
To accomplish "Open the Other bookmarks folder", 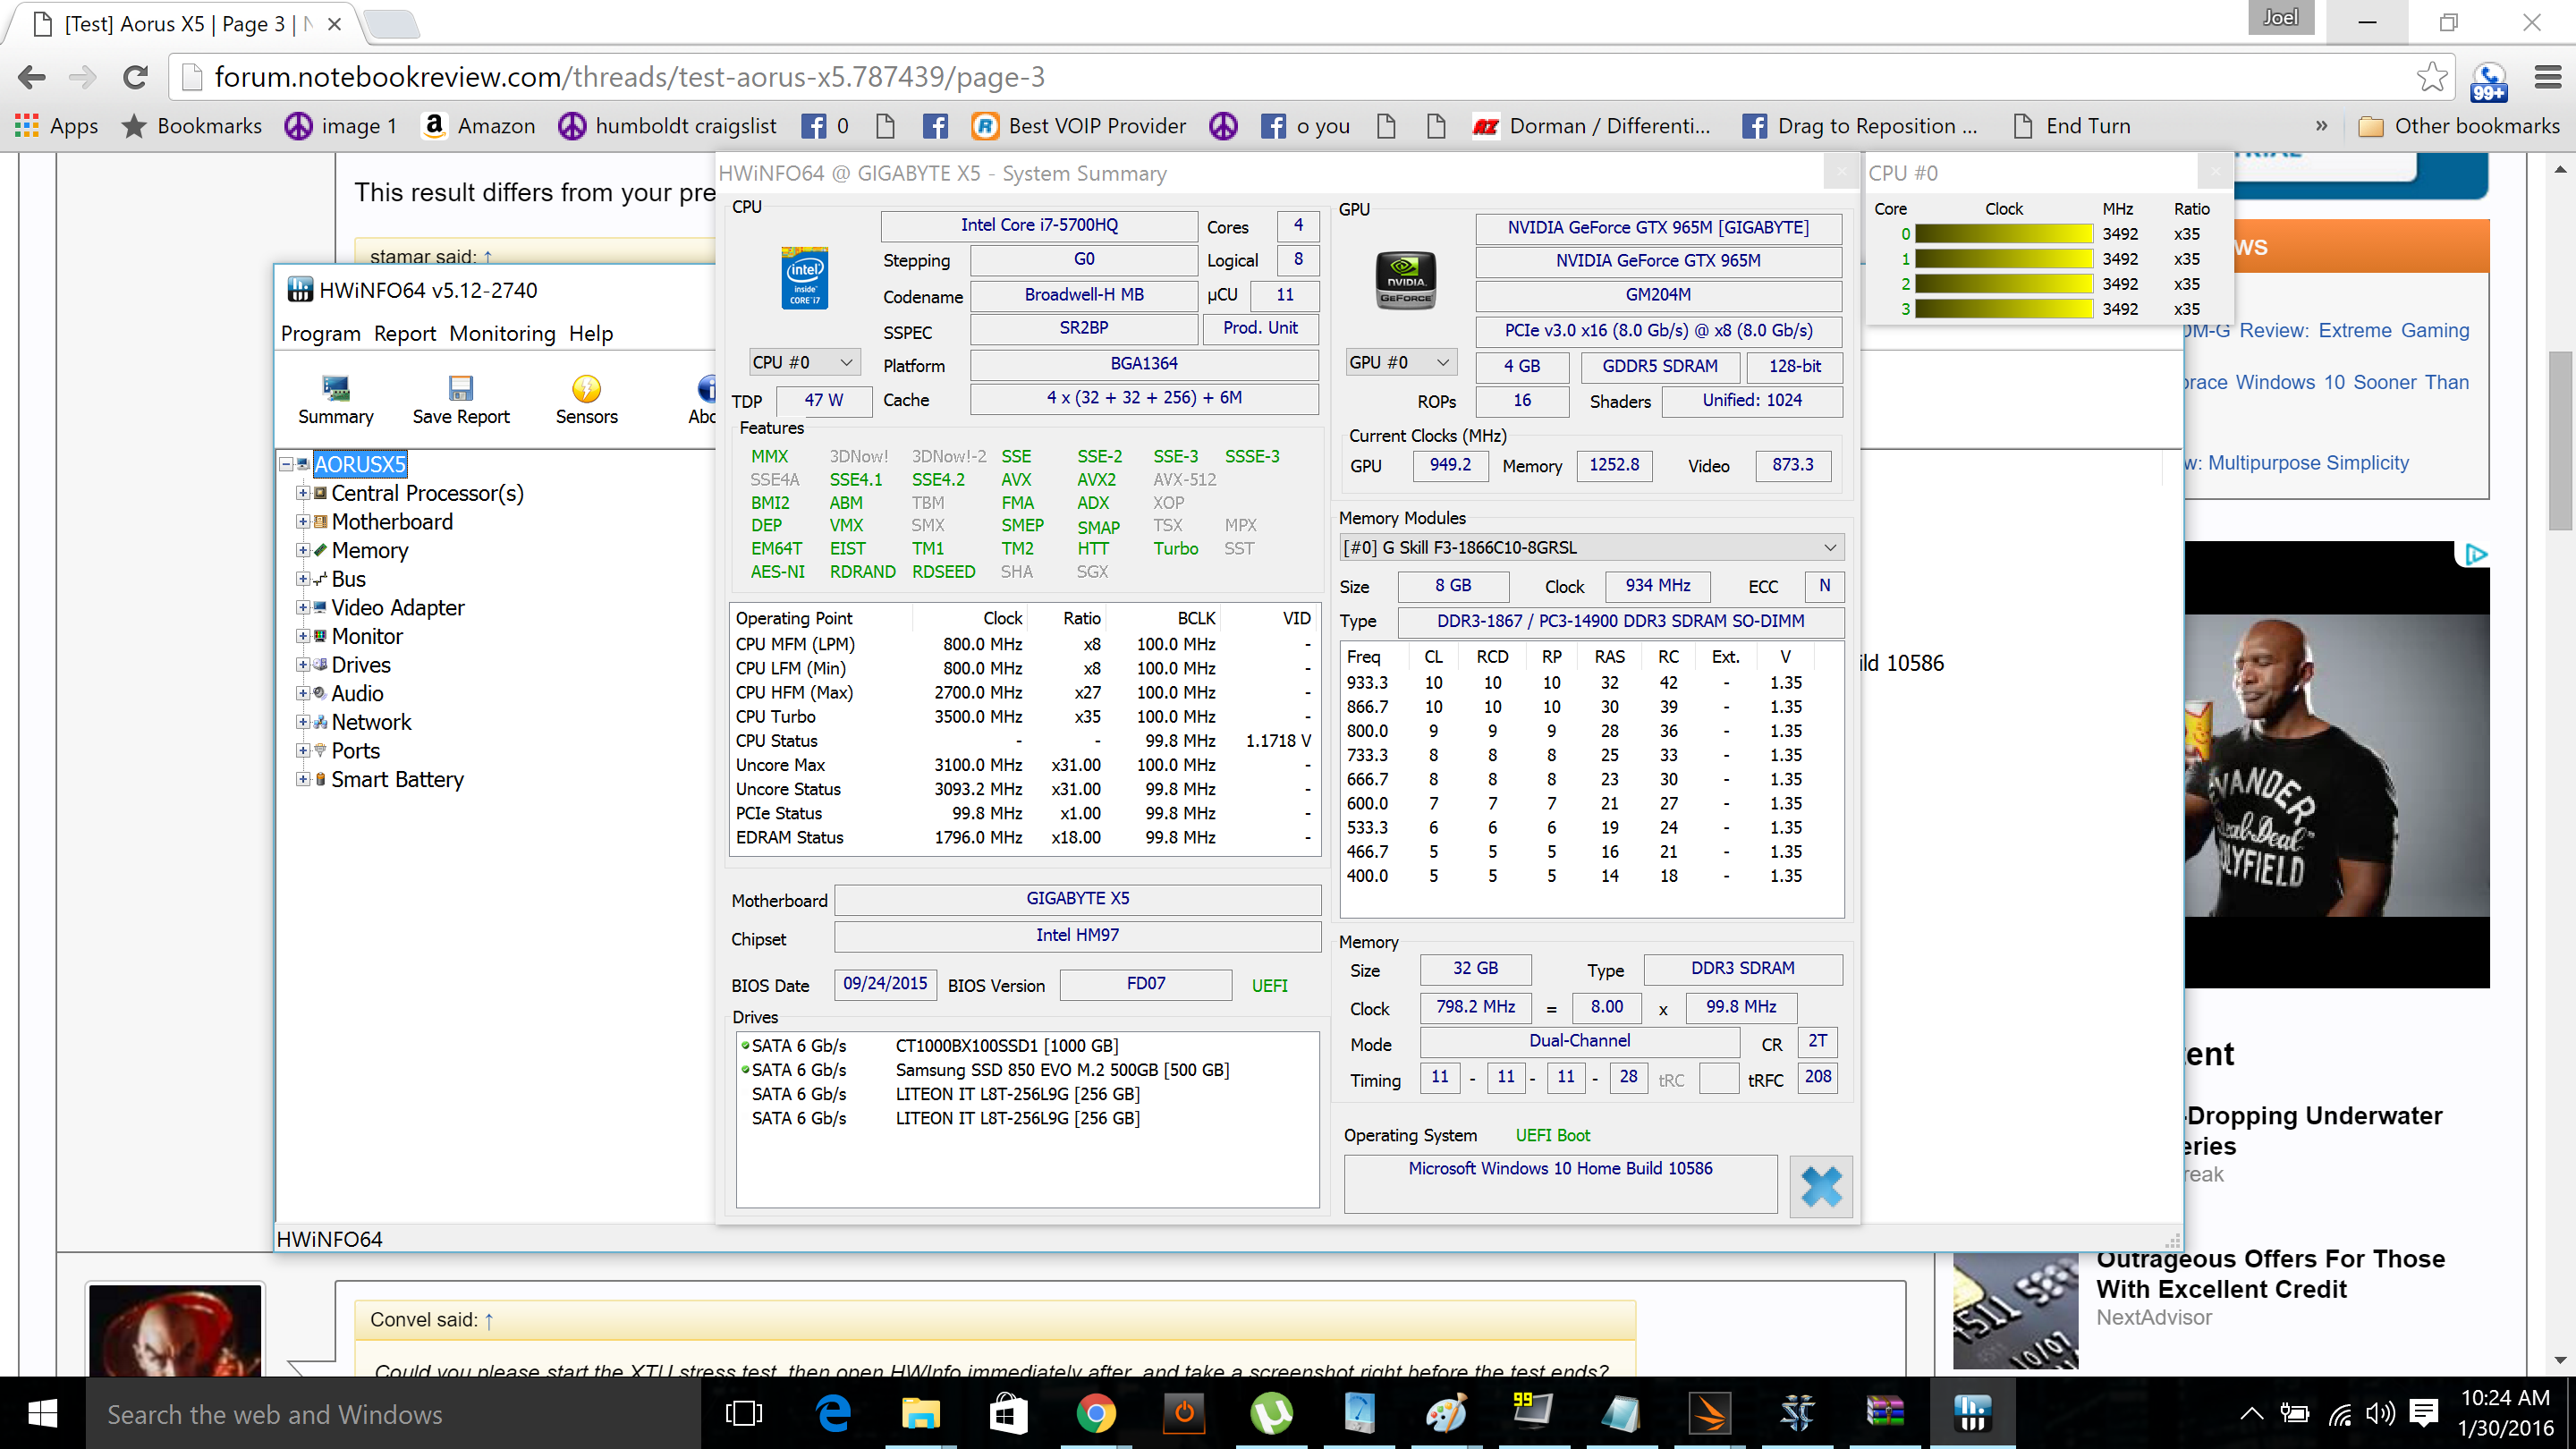I will (2458, 126).
